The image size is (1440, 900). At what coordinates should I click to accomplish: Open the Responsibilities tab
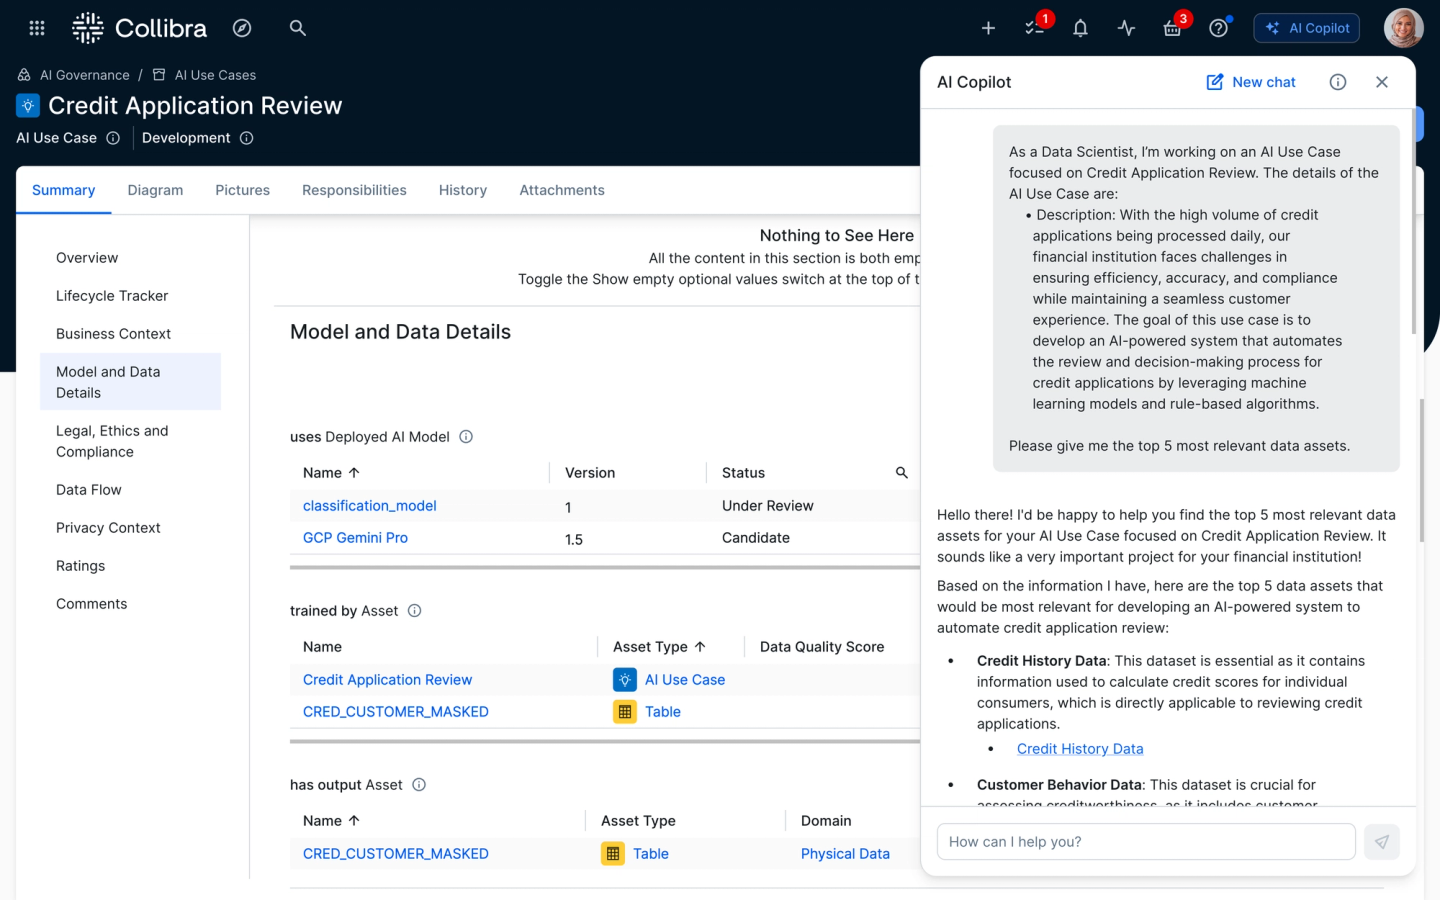coord(354,190)
